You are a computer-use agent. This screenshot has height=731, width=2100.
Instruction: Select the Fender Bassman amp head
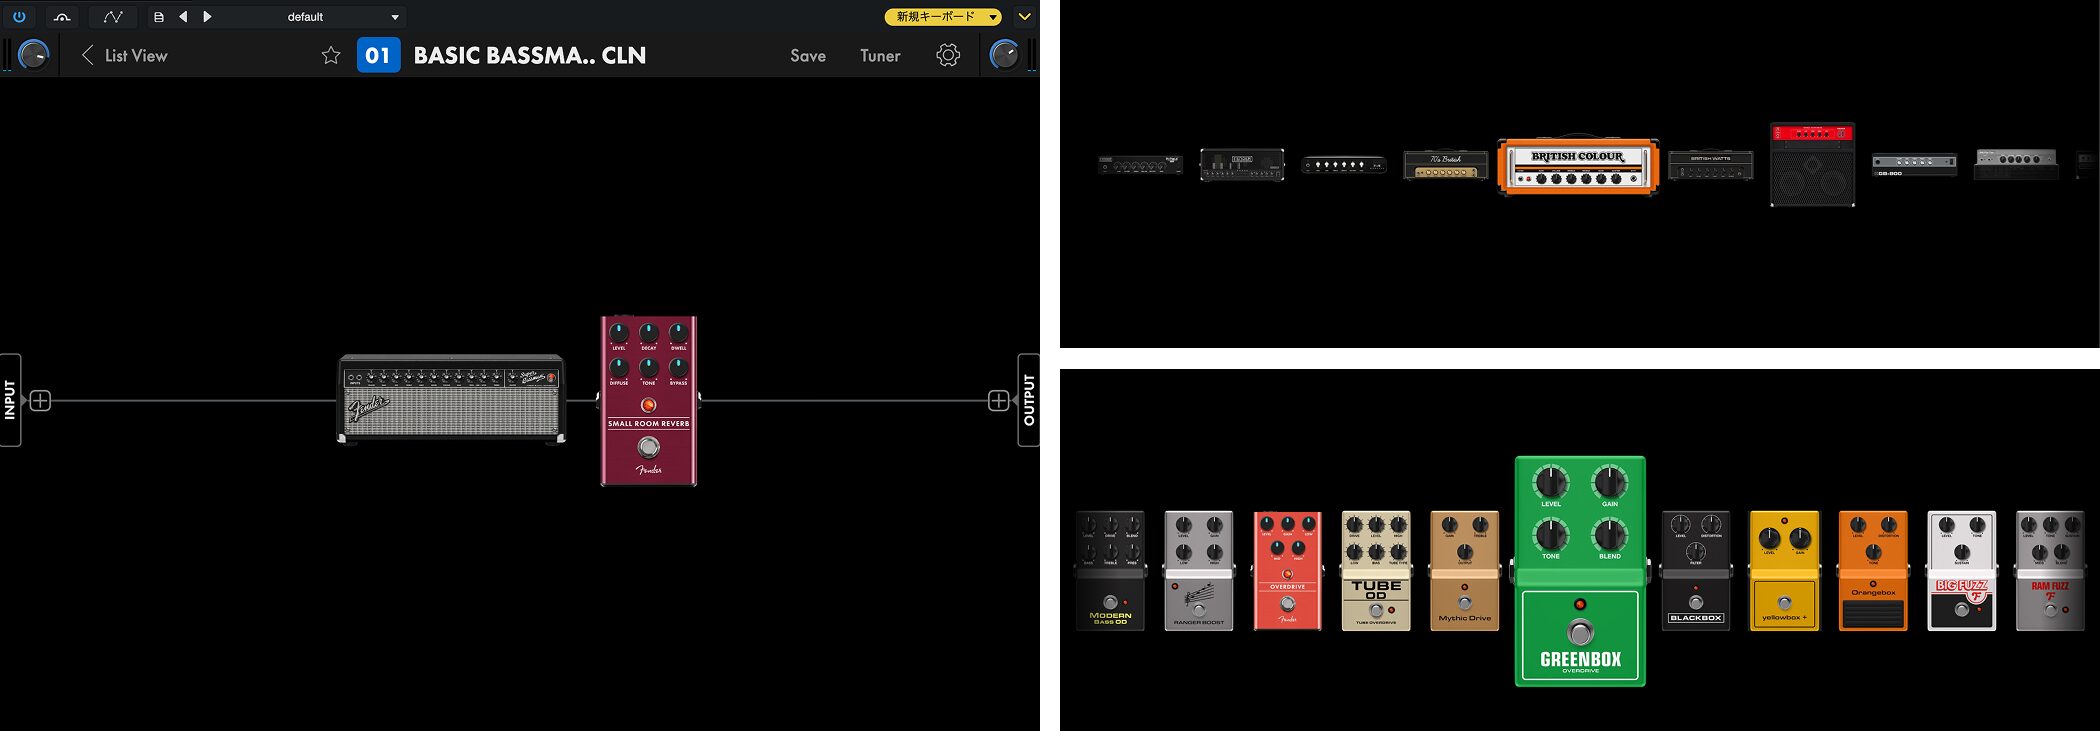[x=451, y=398]
